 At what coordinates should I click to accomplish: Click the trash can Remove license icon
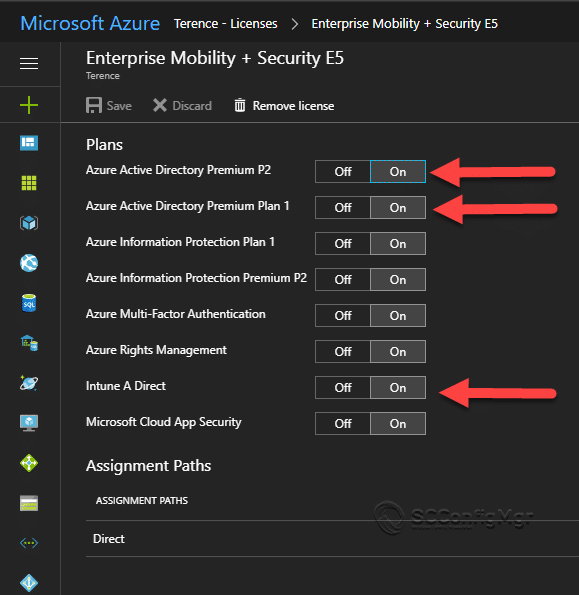pyautogui.click(x=240, y=105)
